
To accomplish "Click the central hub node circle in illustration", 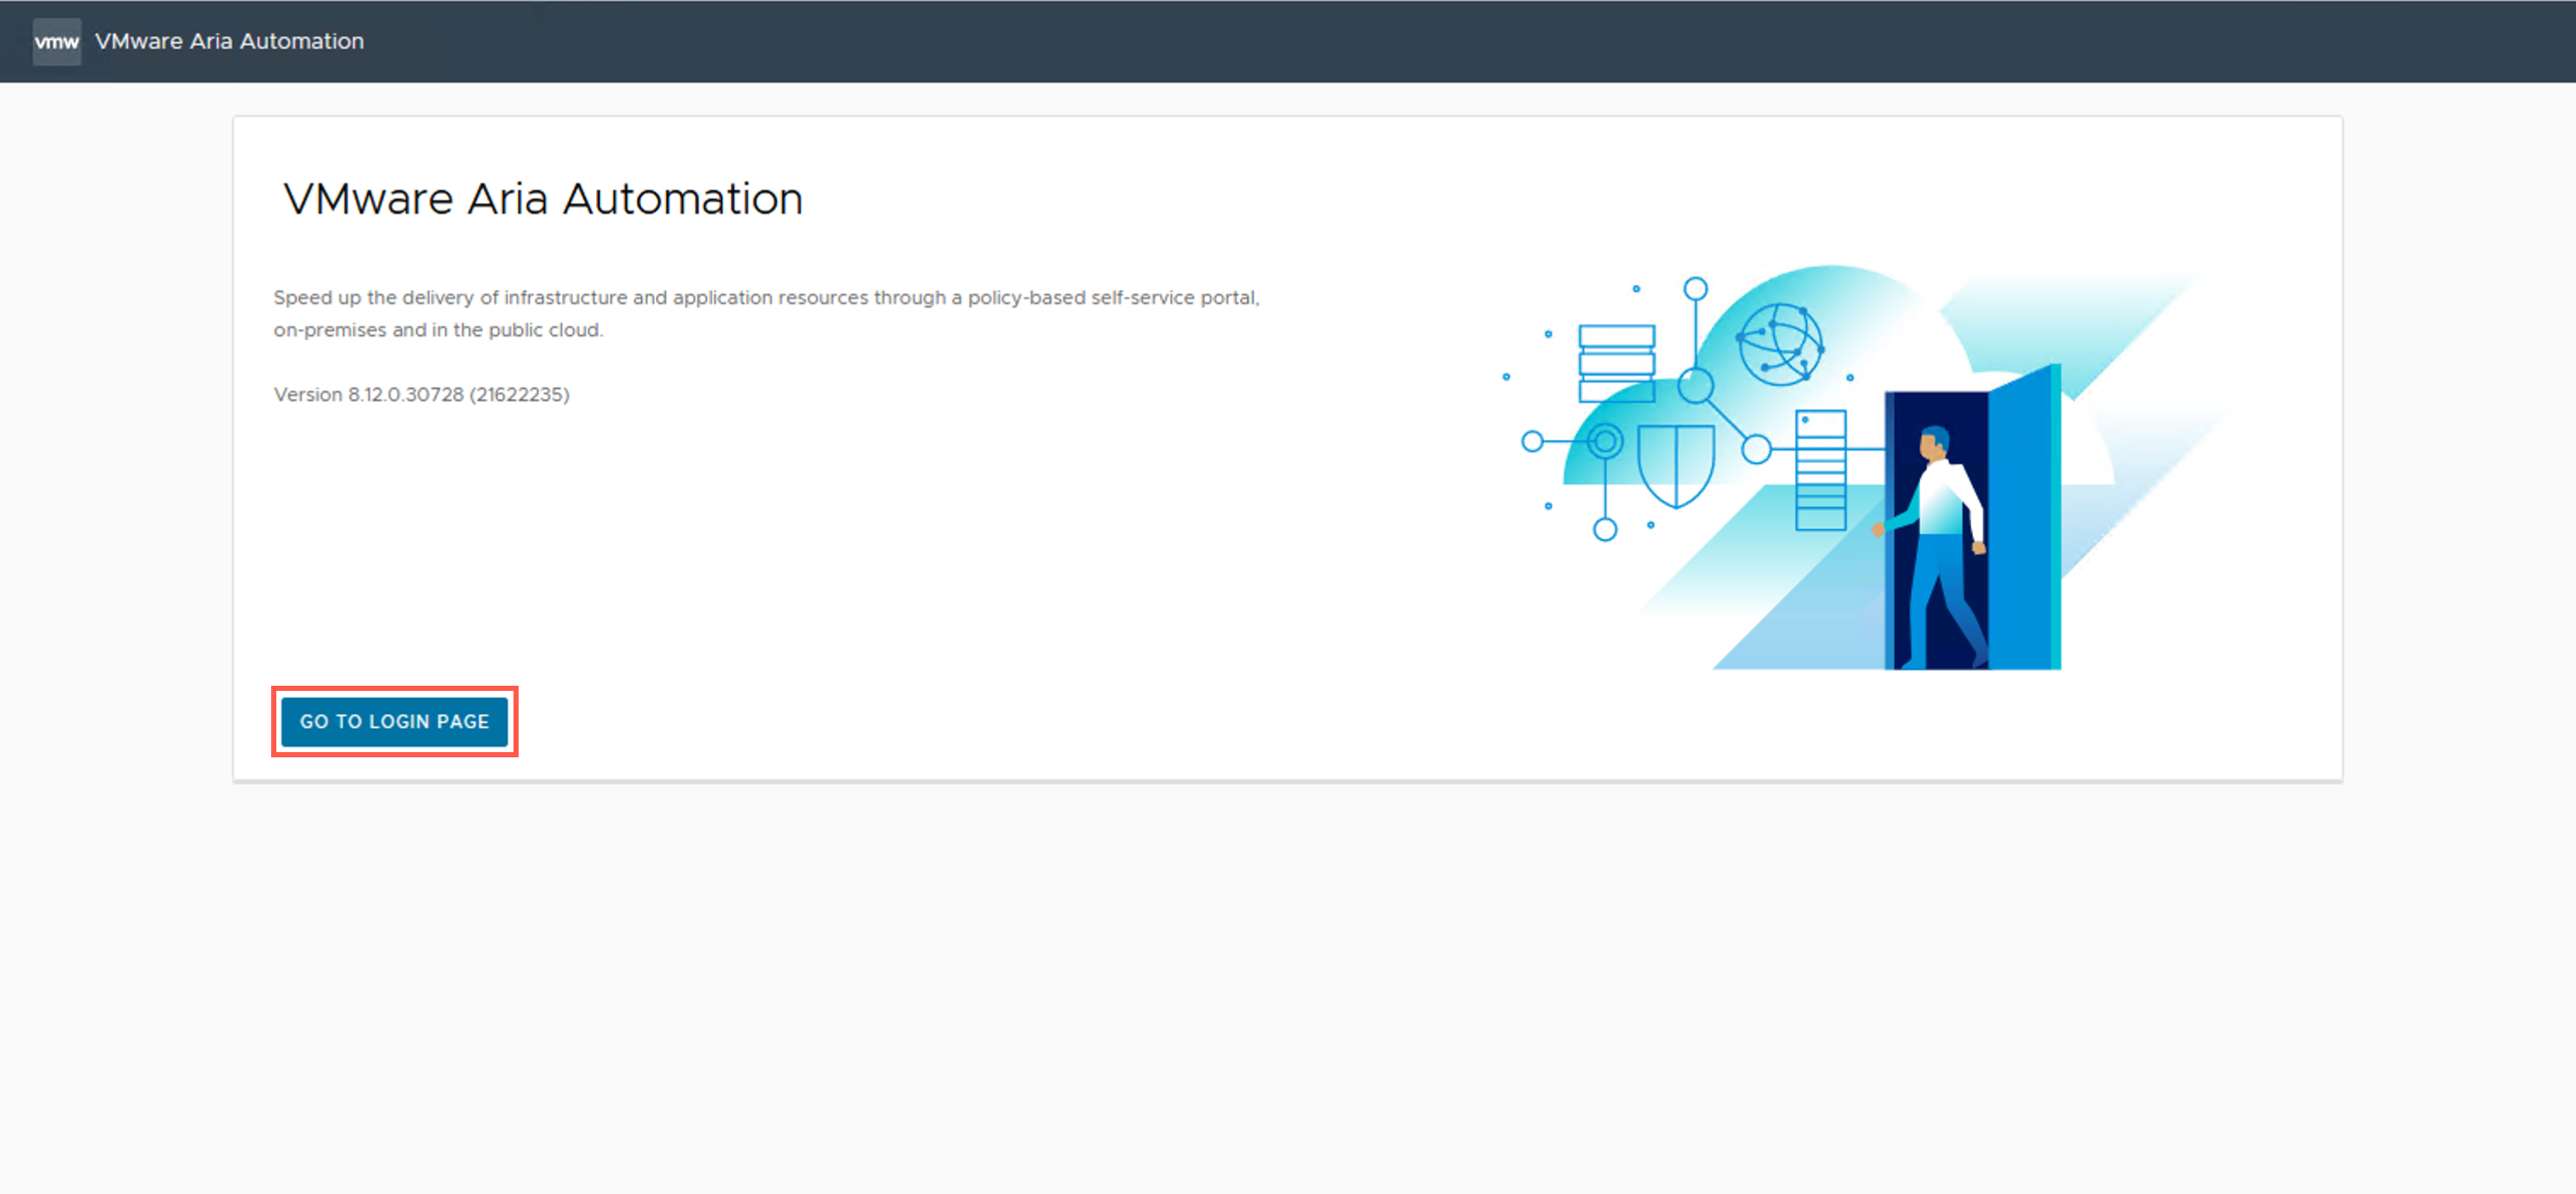I will (x=1695, y=385).
